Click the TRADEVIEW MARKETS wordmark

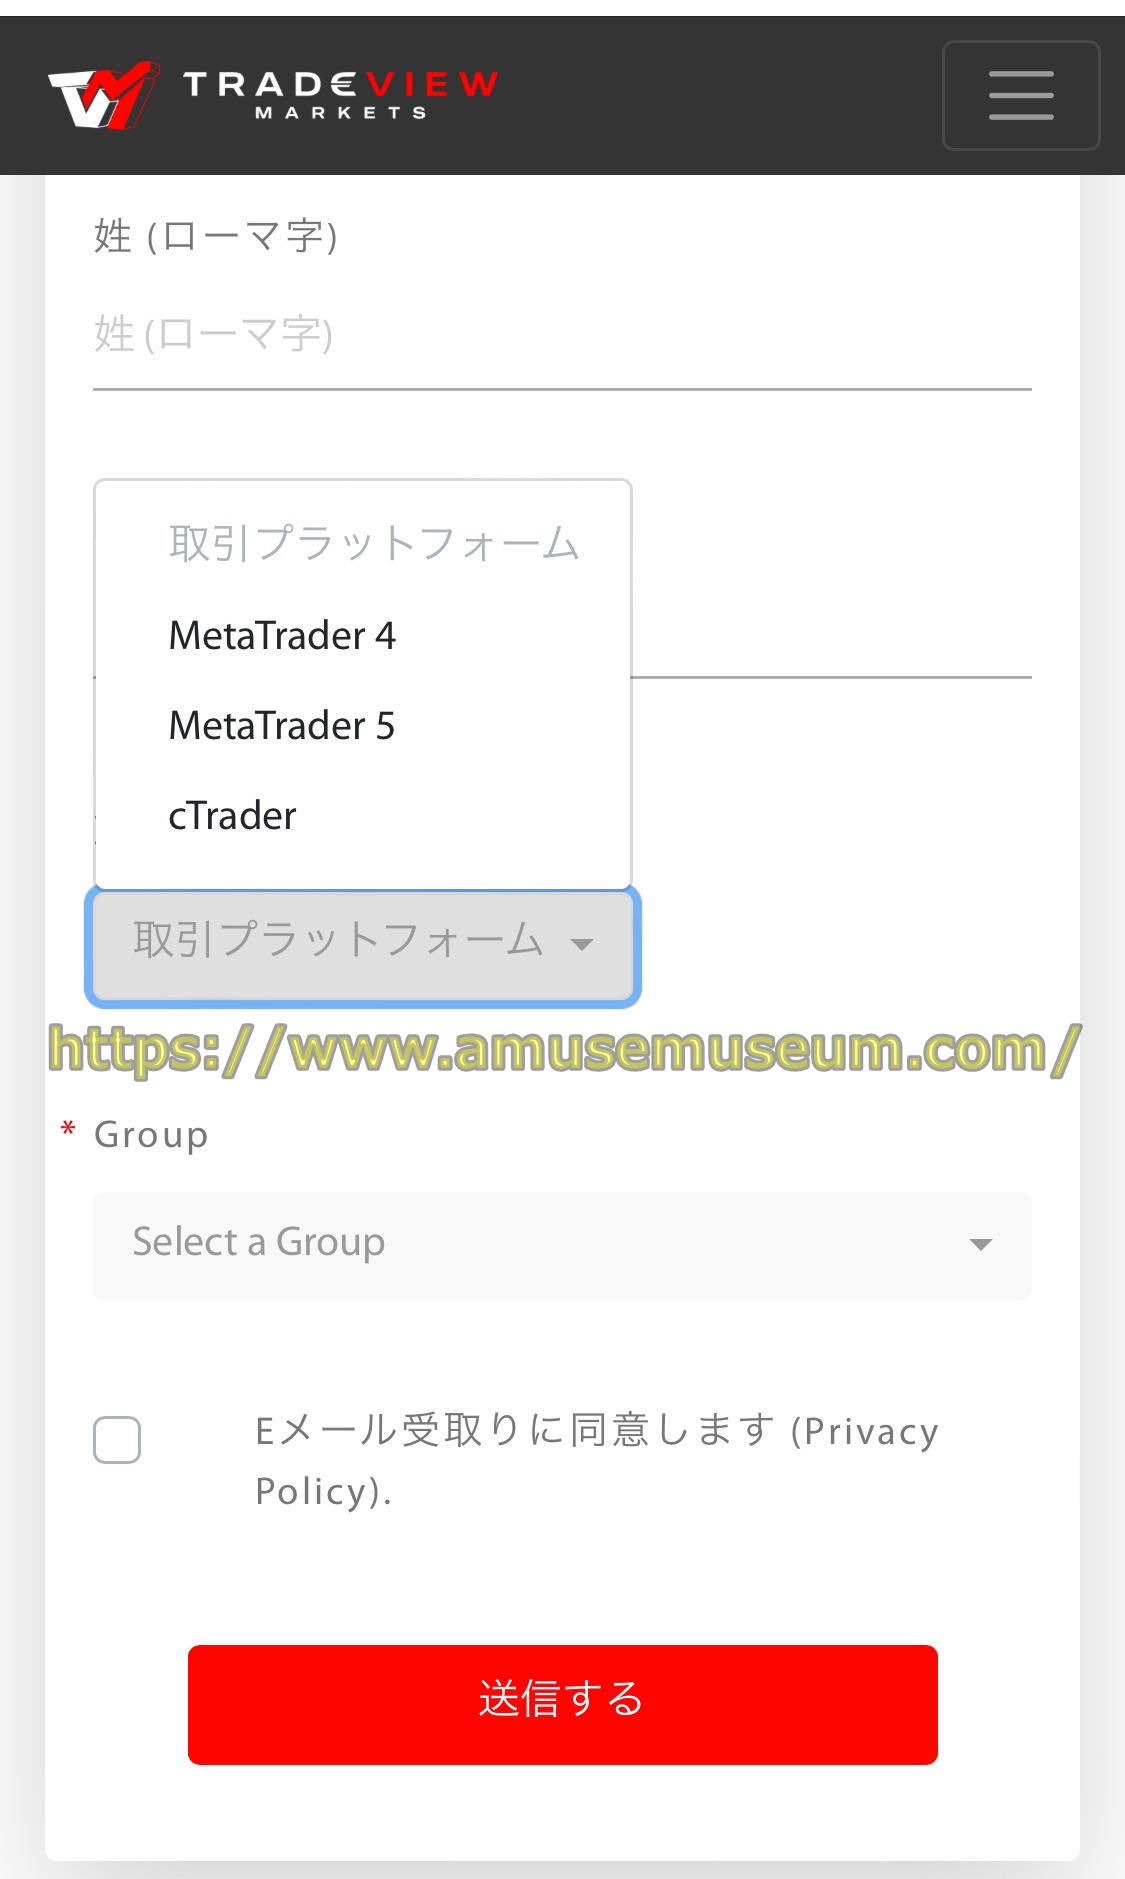340,94
